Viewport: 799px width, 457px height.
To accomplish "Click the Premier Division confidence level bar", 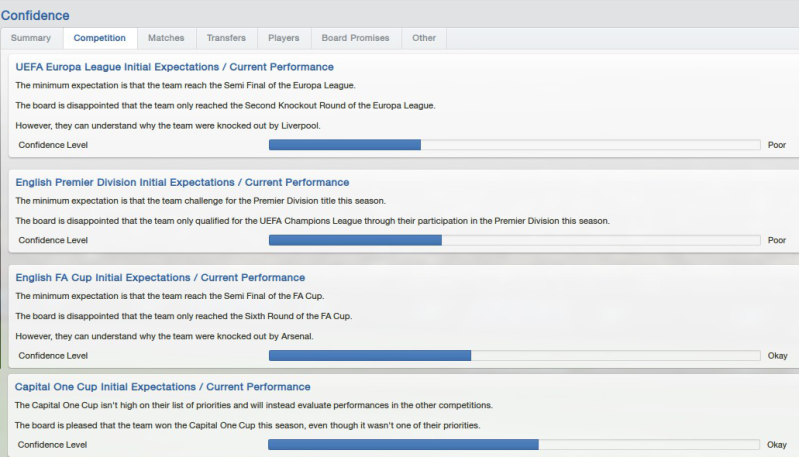I will pos(514,240).
